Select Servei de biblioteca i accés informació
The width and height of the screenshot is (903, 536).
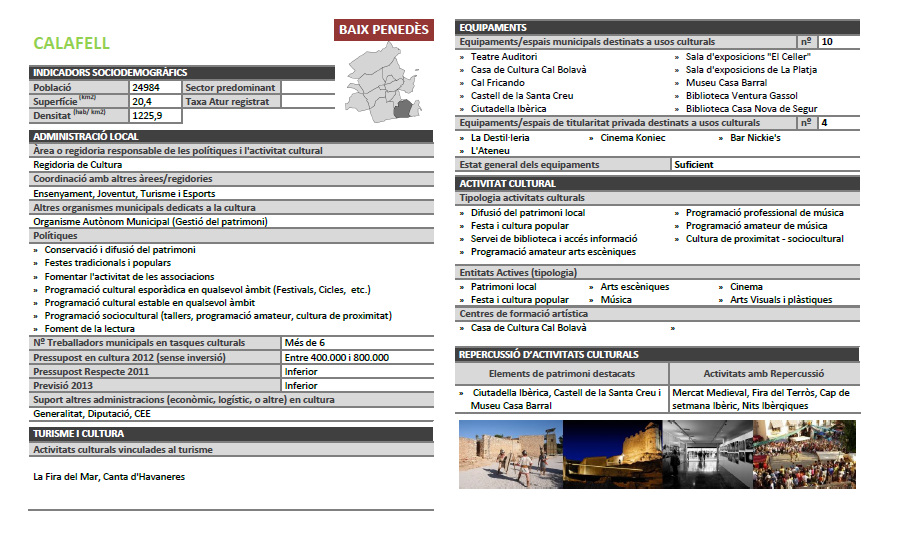coord(553,238)
